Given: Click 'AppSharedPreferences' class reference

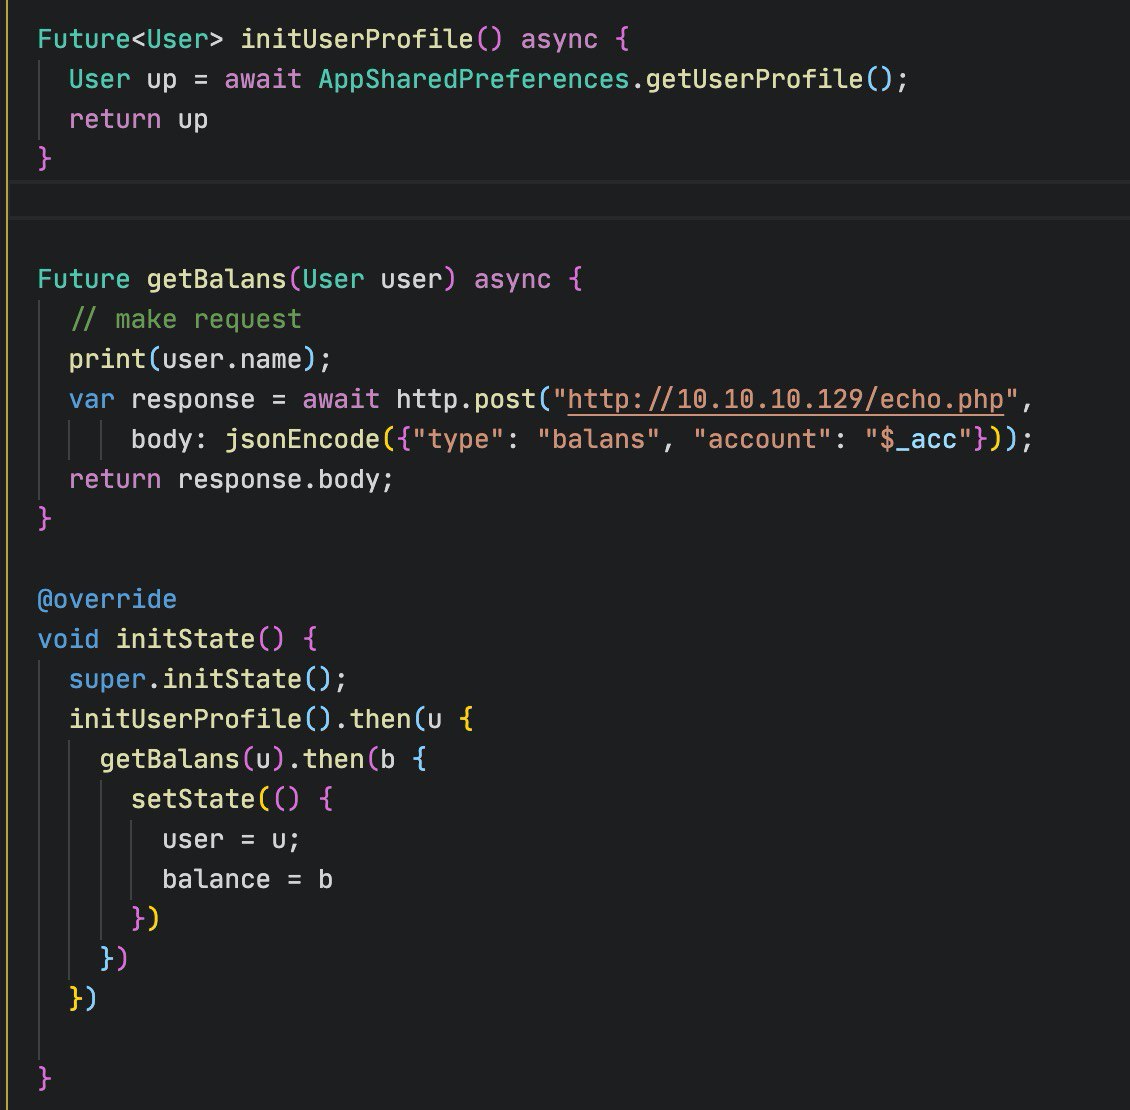Looking at the screenshot, I should tap(474, 79).
